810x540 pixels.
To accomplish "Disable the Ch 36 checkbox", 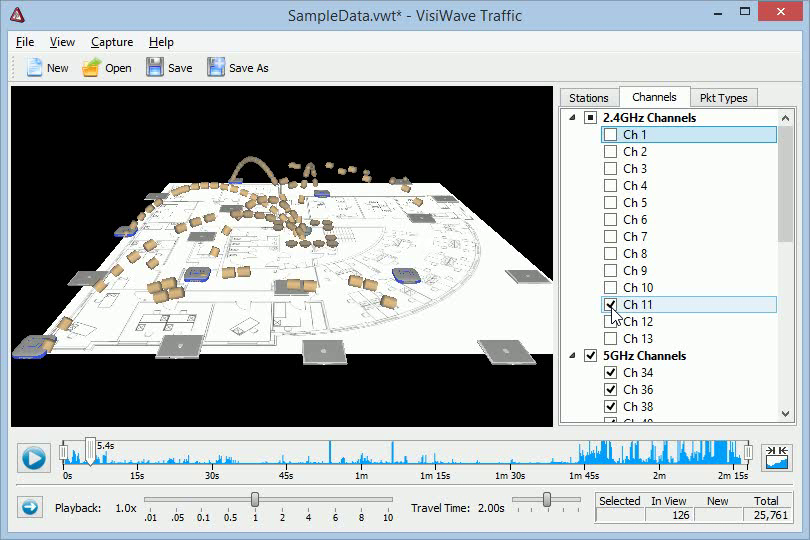I will (611, 390).
